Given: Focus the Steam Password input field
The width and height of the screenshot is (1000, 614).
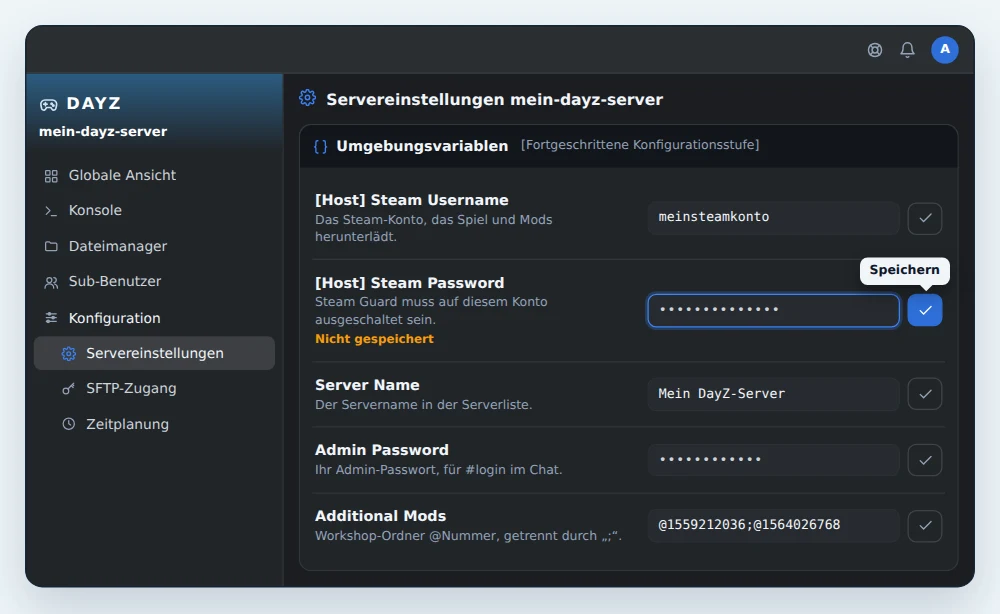Looking at the screenshot, I should pos(774,311).
